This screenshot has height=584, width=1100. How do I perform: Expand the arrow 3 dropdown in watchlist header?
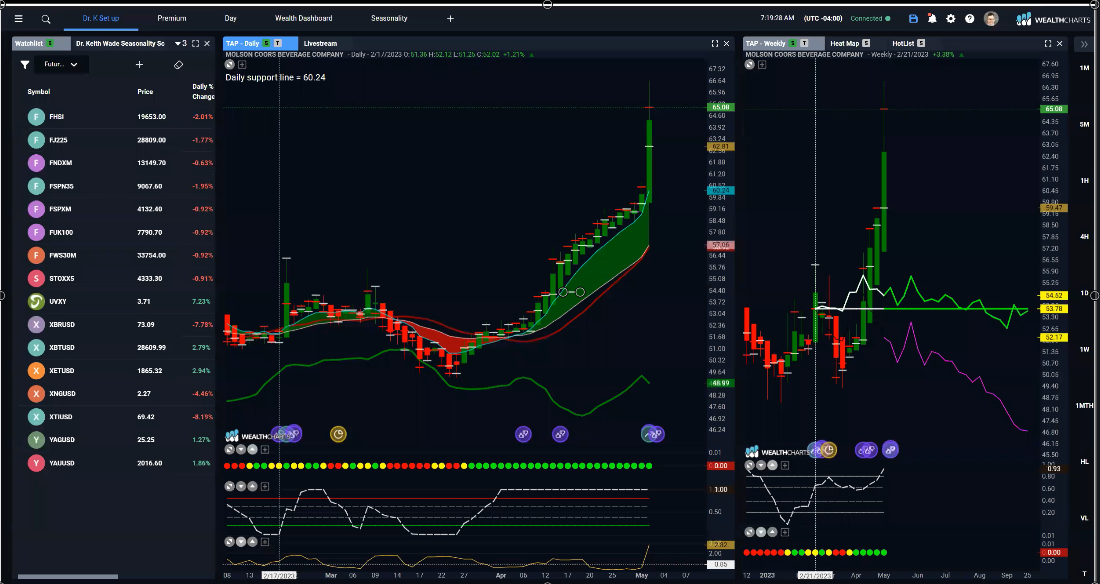pyautogui.click(x=180, y=44)
